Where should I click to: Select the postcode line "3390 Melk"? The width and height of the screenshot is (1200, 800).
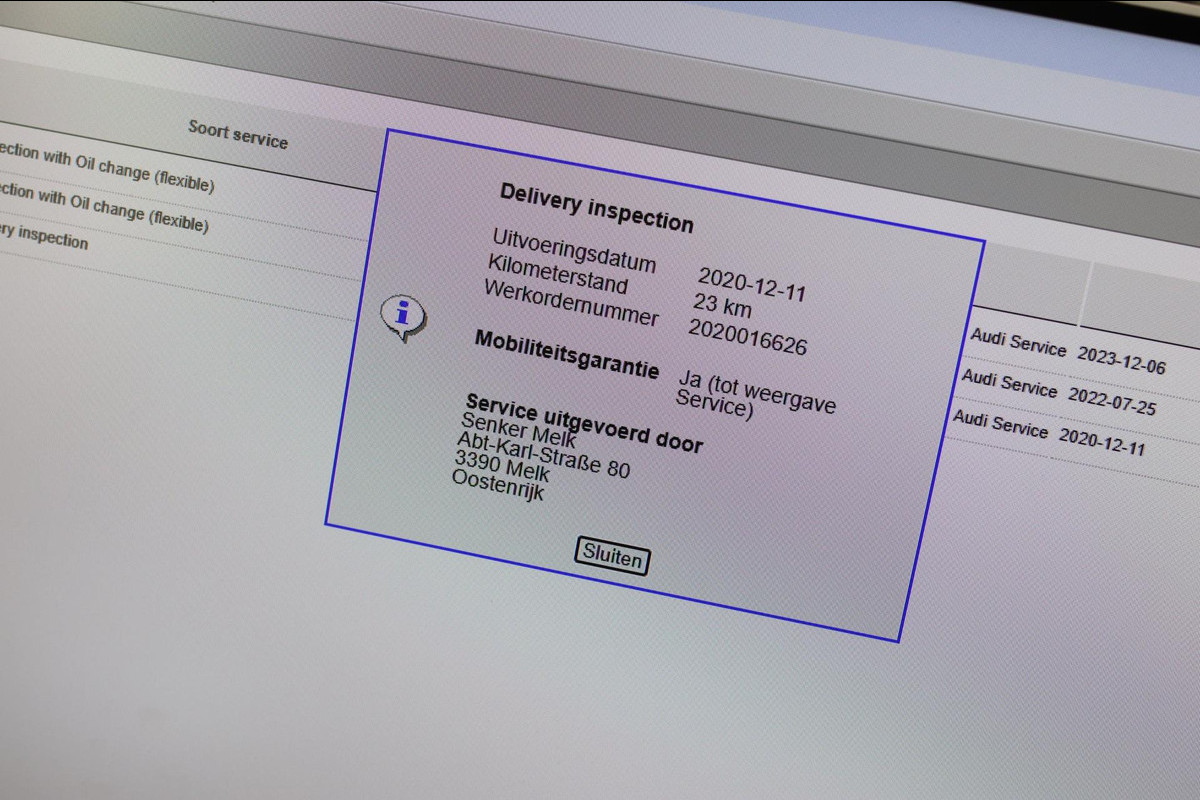click(502, 466)
